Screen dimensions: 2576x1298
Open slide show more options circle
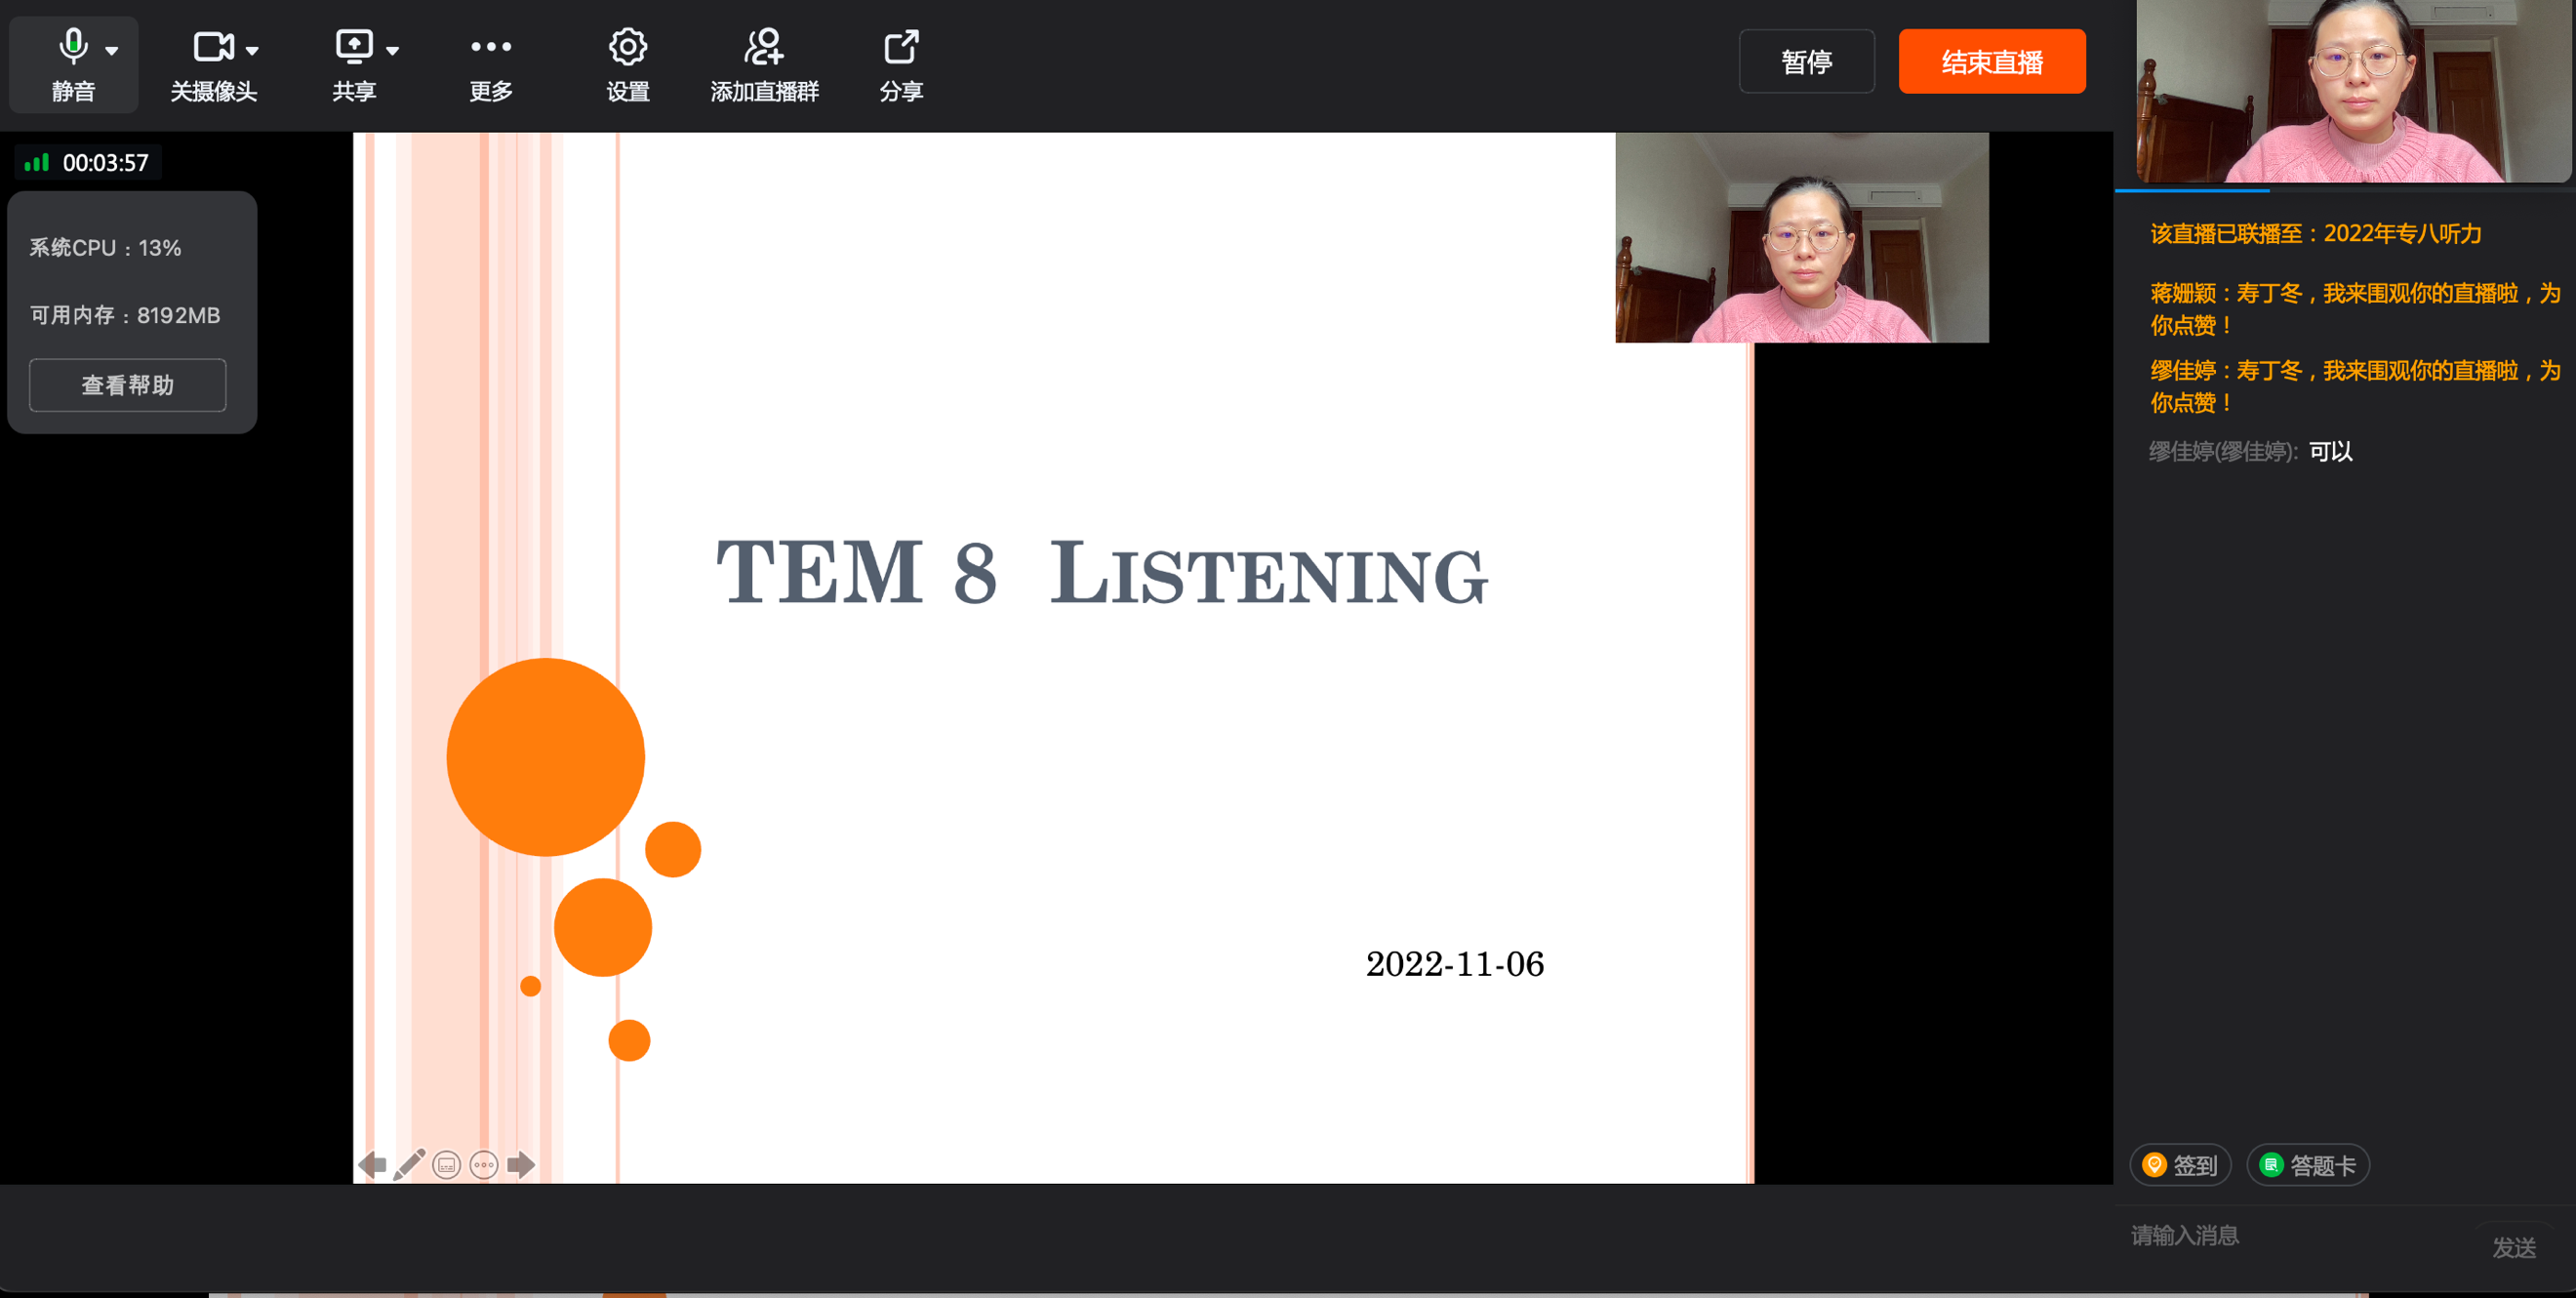[x=484, y=1164]
